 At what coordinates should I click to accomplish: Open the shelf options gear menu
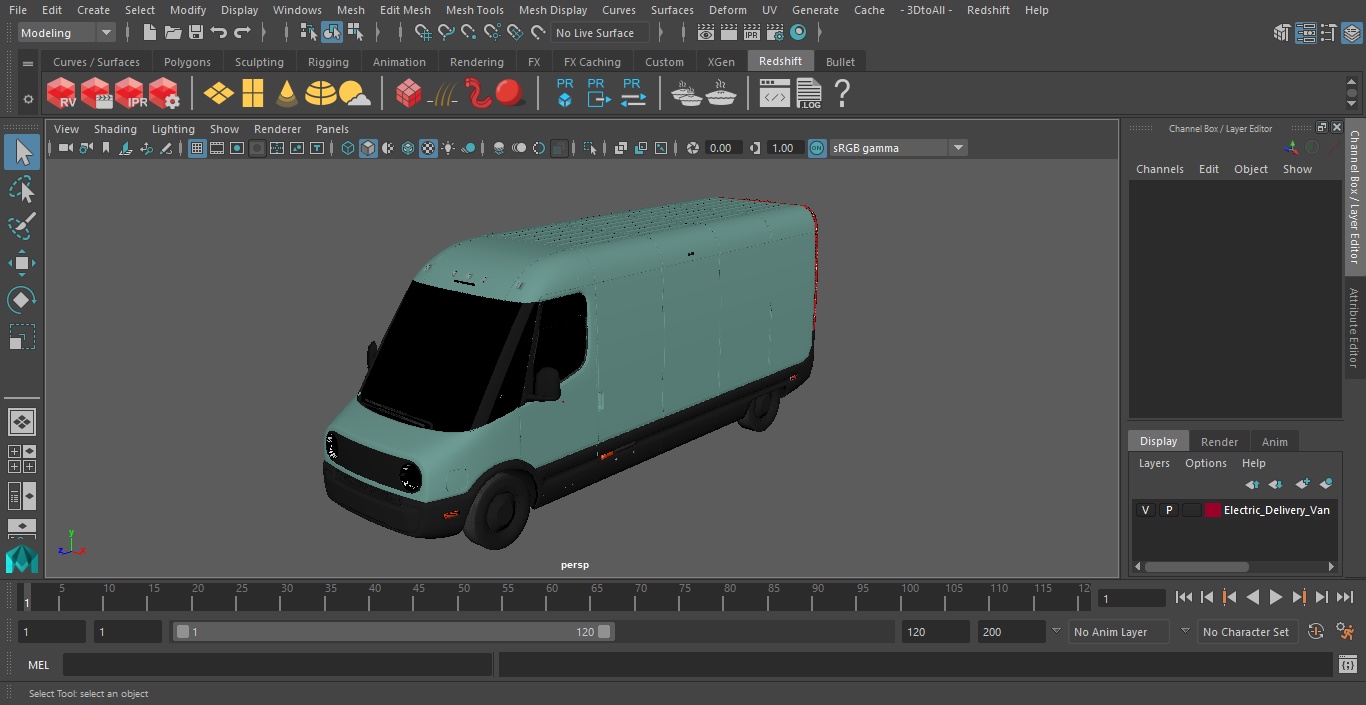click(x=28, y=99)
